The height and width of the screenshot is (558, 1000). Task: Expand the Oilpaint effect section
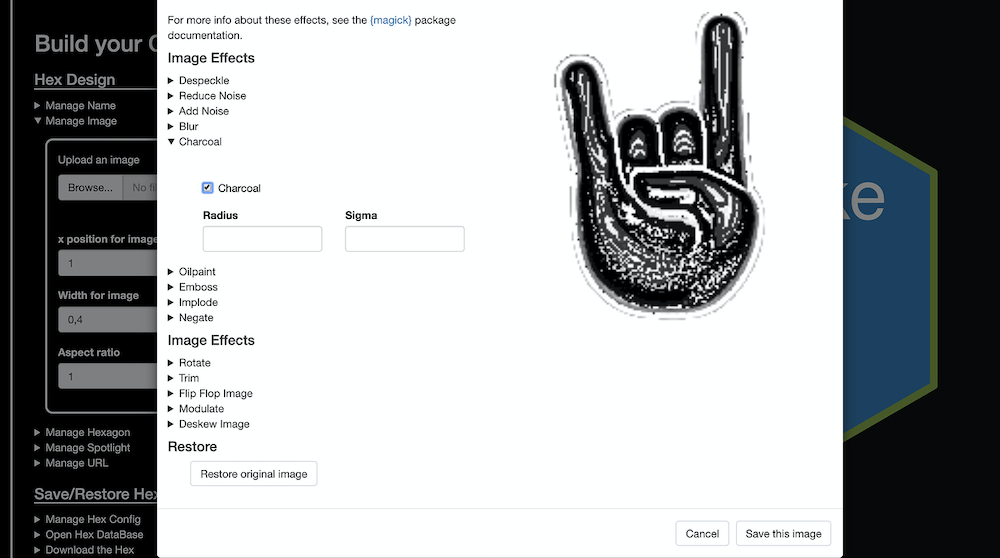tap(196, 272)
